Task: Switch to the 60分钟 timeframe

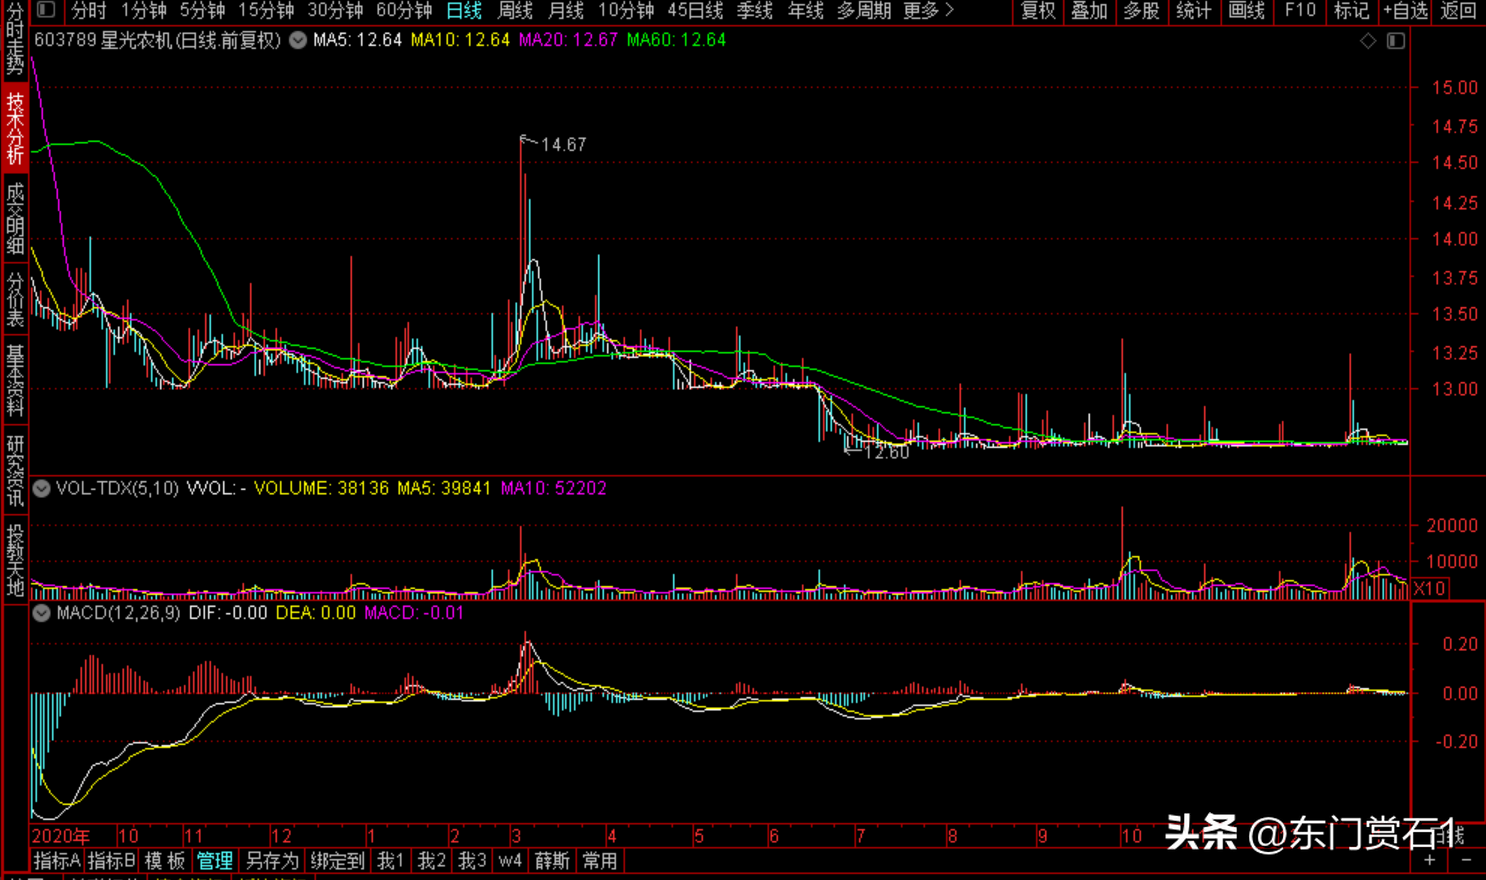Action: click(404, 11)
